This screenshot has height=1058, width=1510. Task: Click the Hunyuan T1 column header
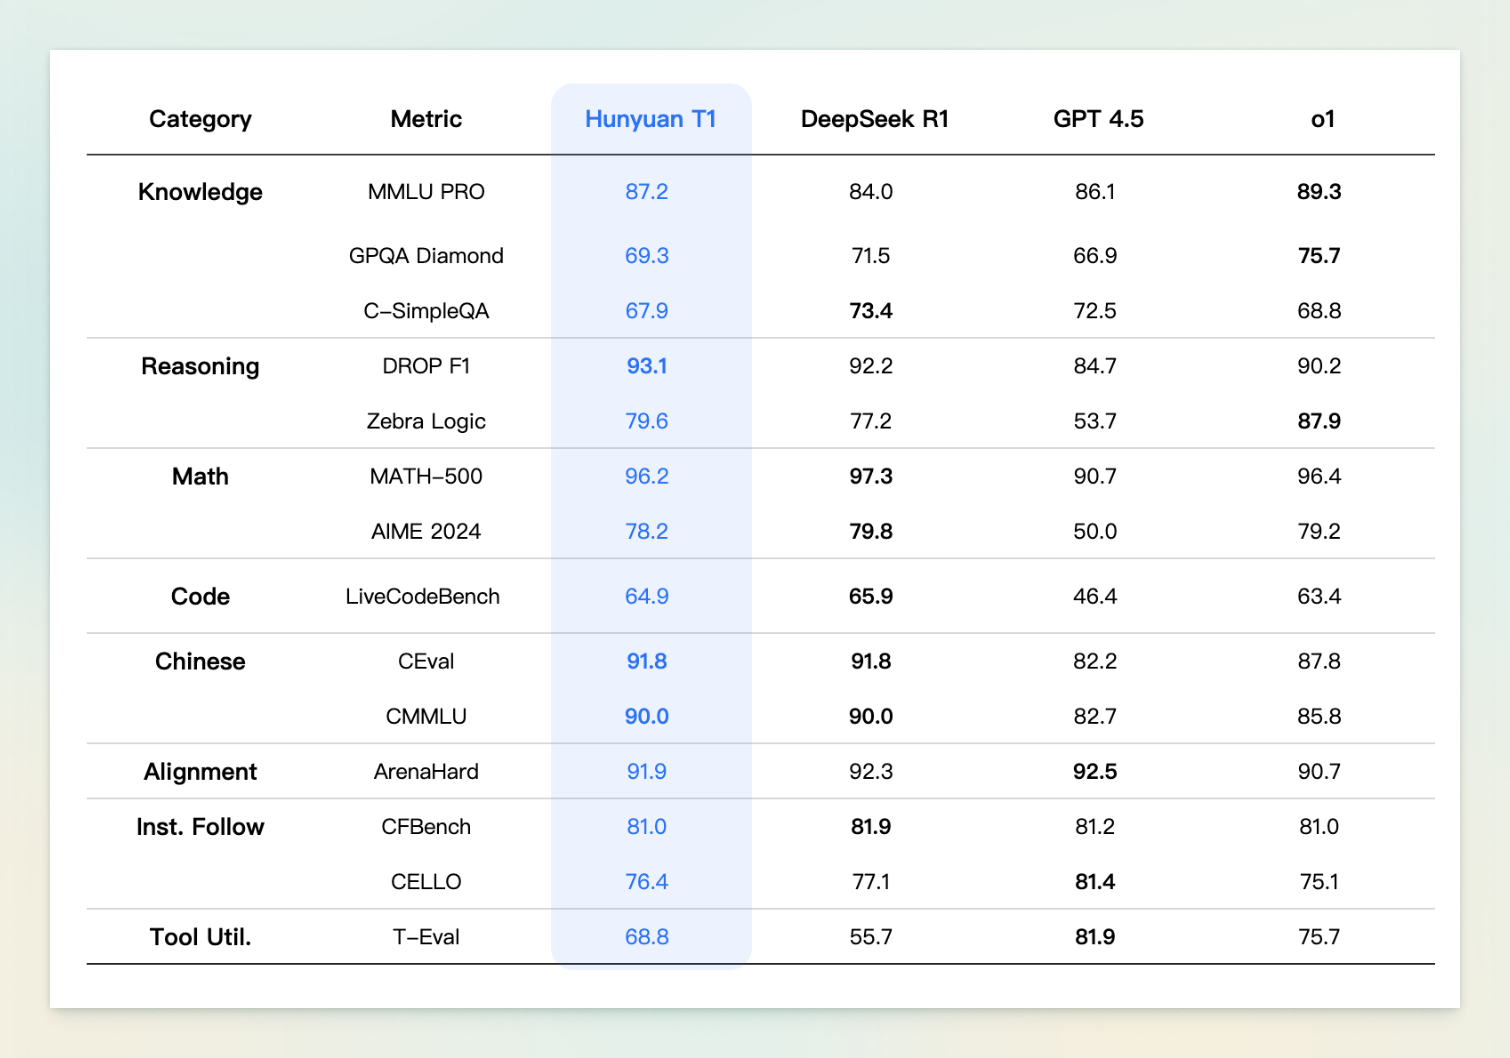(650, 119)
